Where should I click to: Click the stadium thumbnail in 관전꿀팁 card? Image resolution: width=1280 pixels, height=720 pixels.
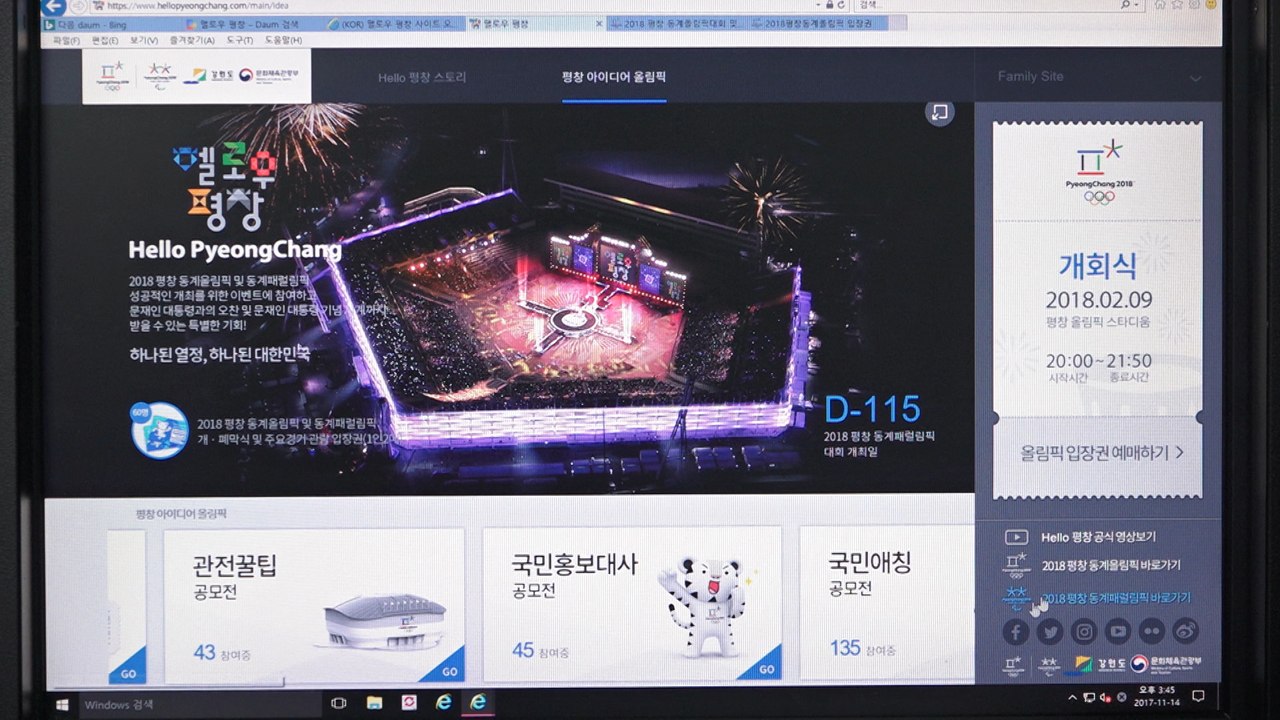pos(385,621)
